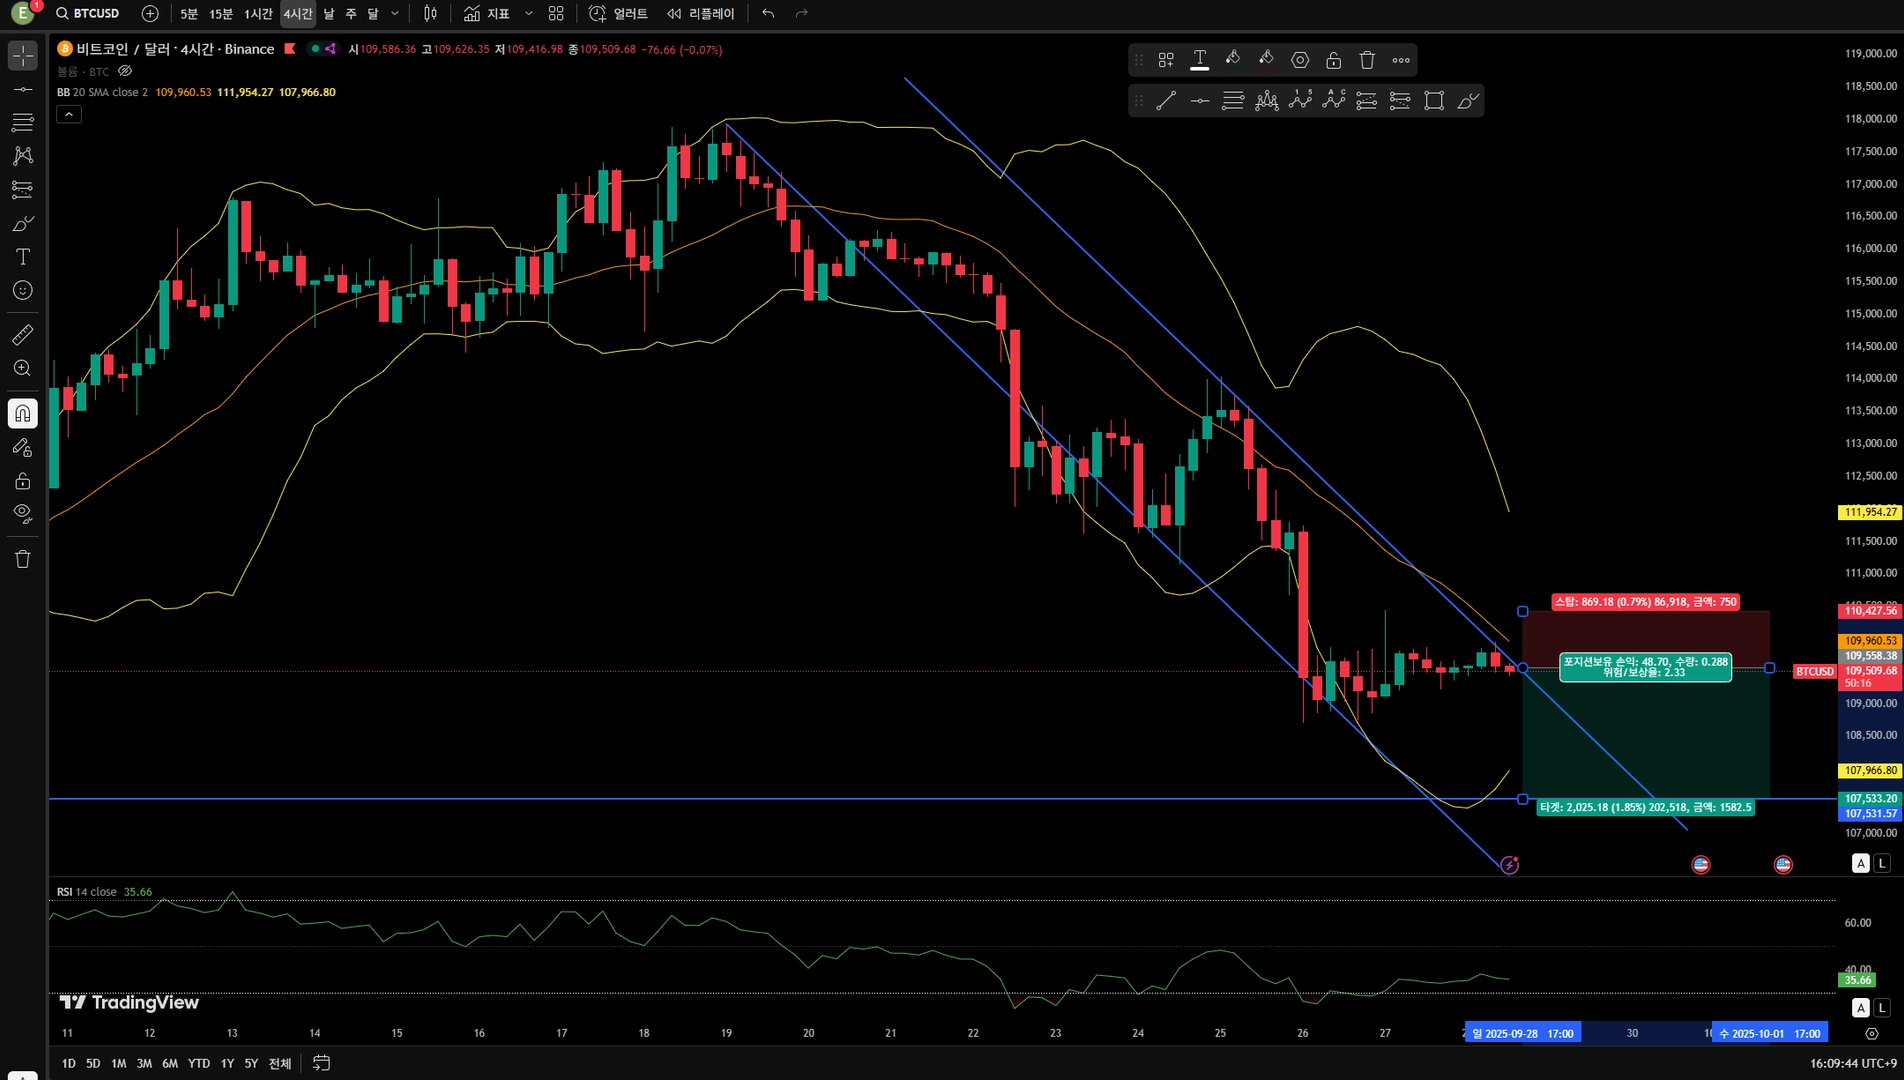Toggle magnet mode in left sidebar
Viewport: 1904px width, 1080px height.
coord(22,414)
